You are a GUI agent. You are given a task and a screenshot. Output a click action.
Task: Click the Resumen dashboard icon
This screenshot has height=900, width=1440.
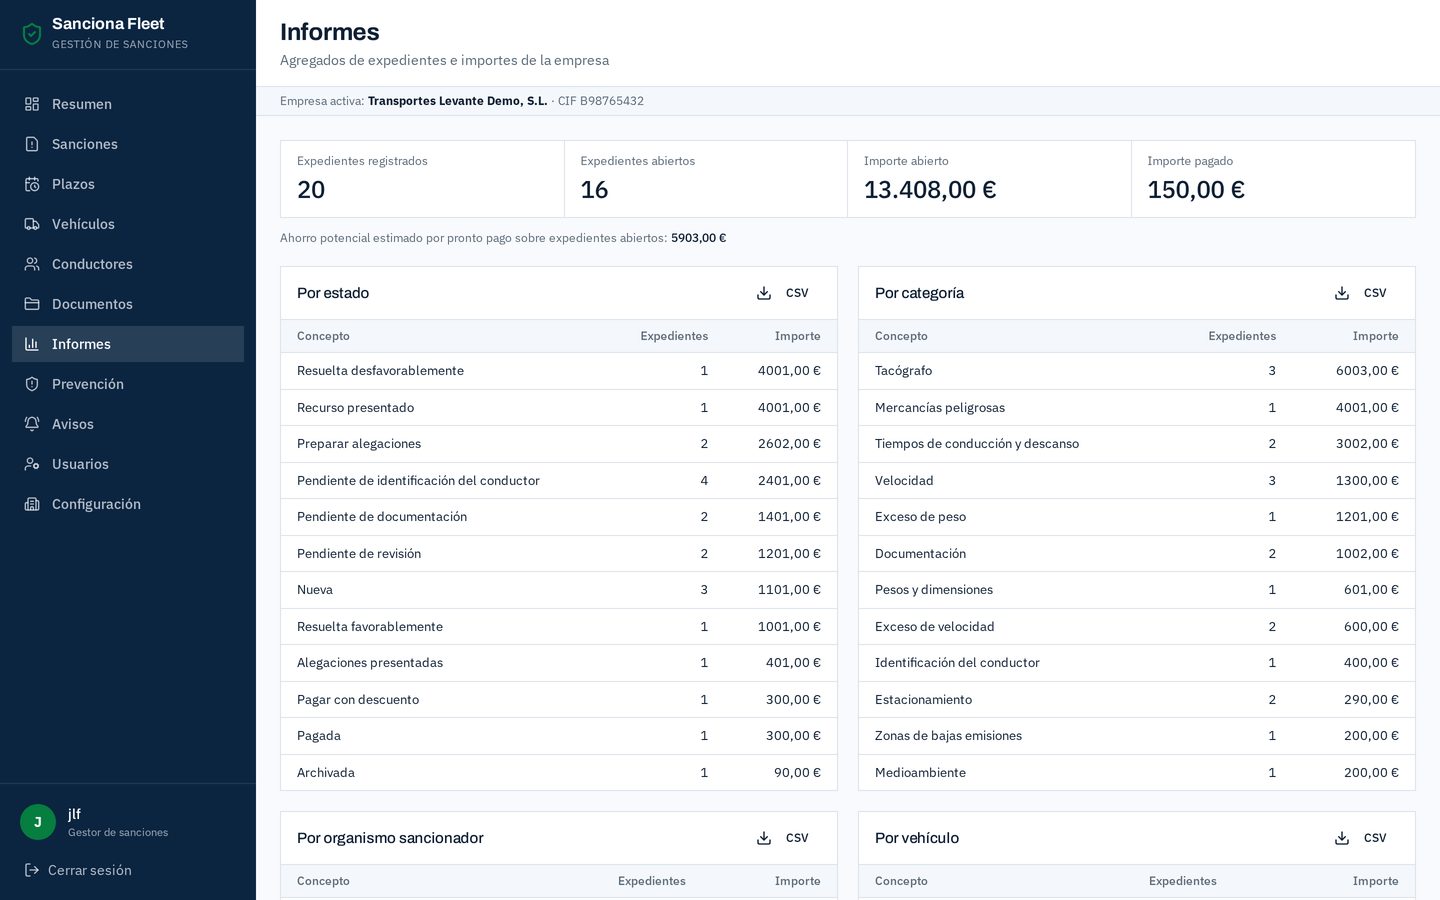[x=32, y=104]
